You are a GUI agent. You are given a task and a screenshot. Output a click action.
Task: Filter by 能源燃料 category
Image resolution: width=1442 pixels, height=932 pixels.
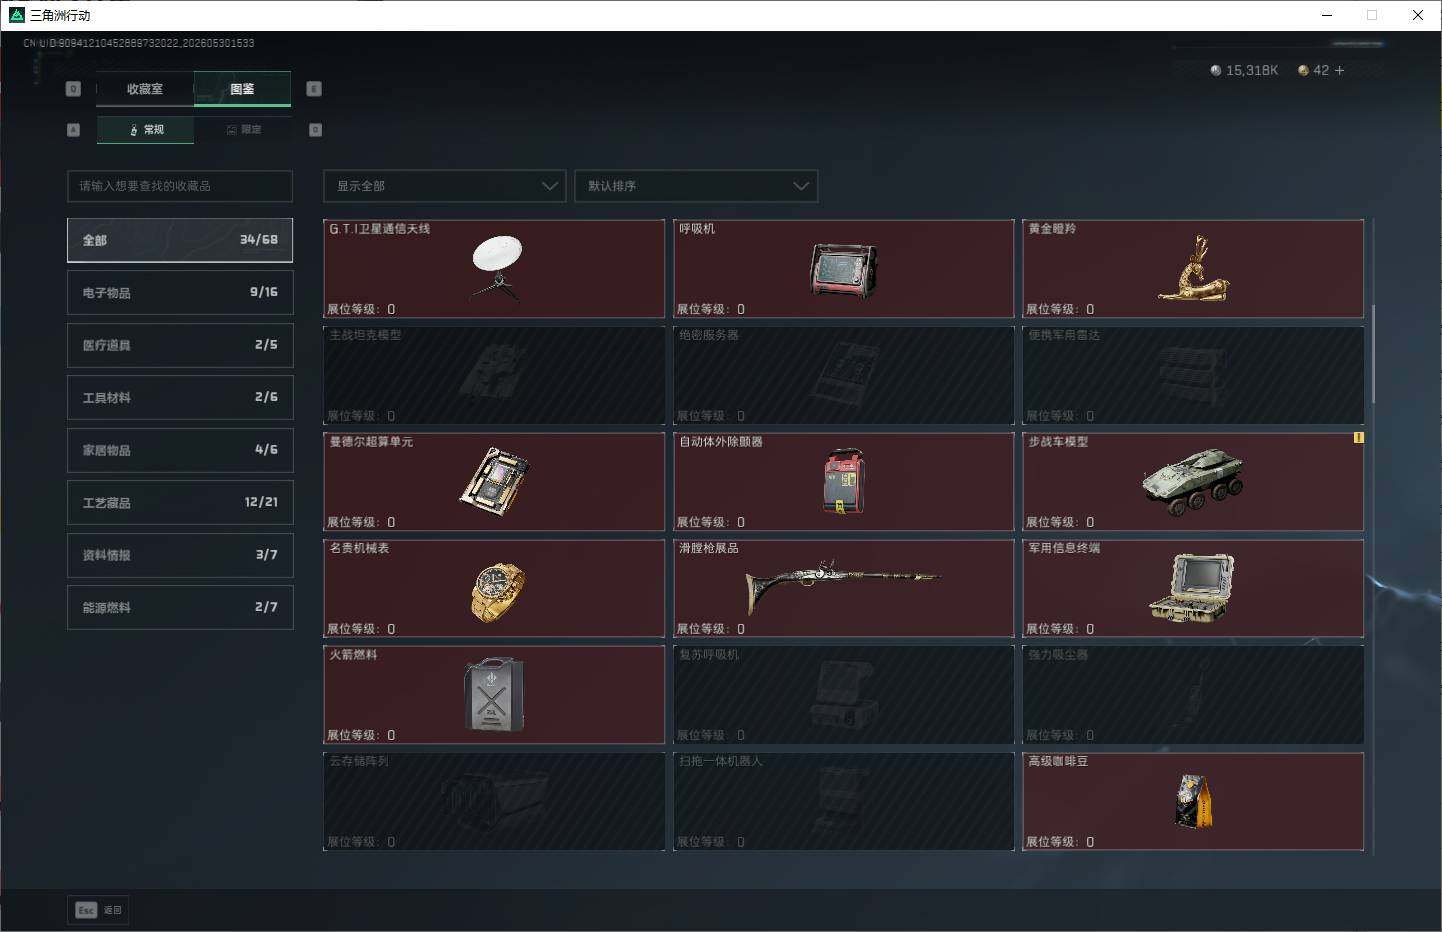(x=180, y=607)
